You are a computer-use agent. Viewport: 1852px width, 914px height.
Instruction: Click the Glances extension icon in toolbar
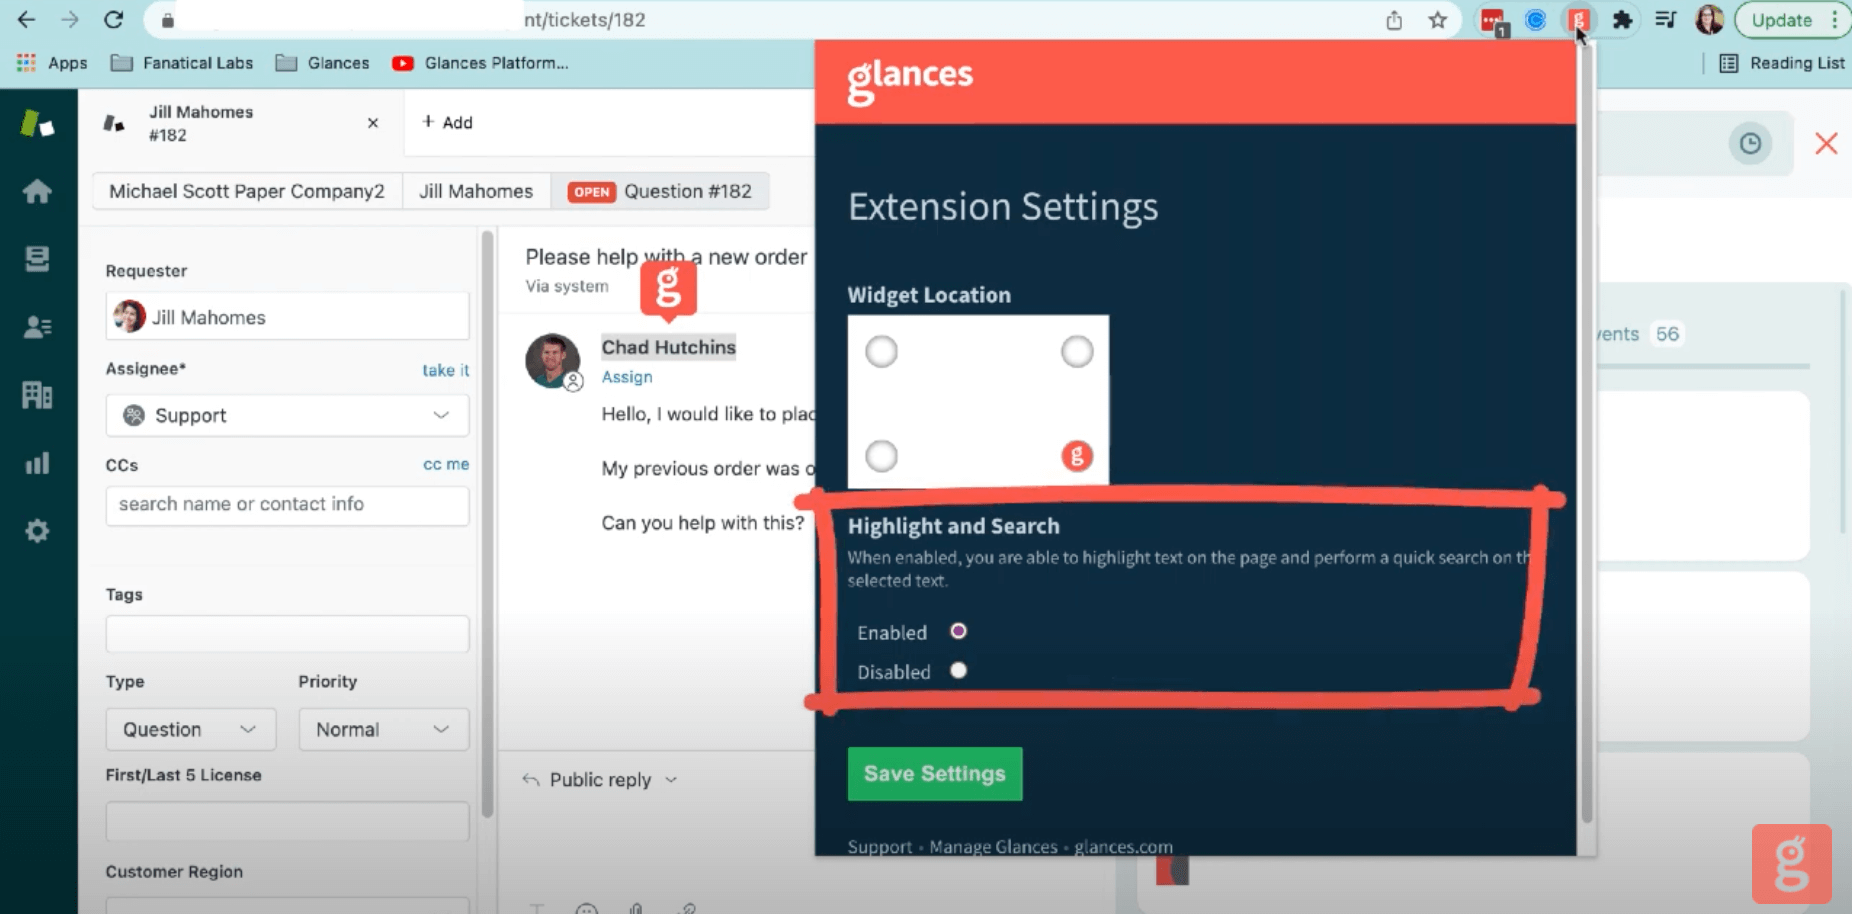pyautogui.click(x=1578, y=20)
